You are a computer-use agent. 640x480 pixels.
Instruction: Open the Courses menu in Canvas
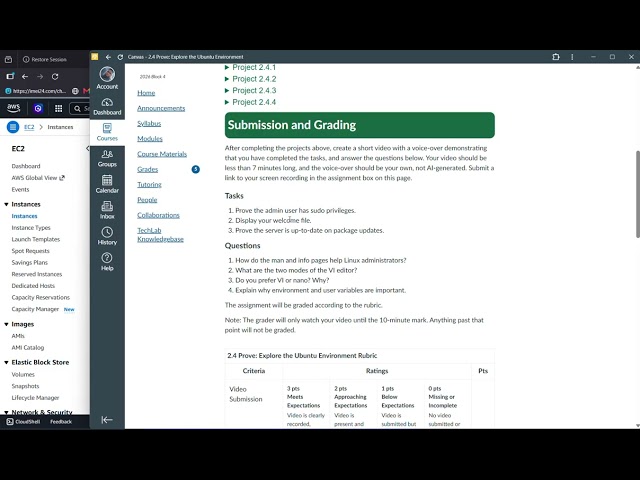[107, 133]
